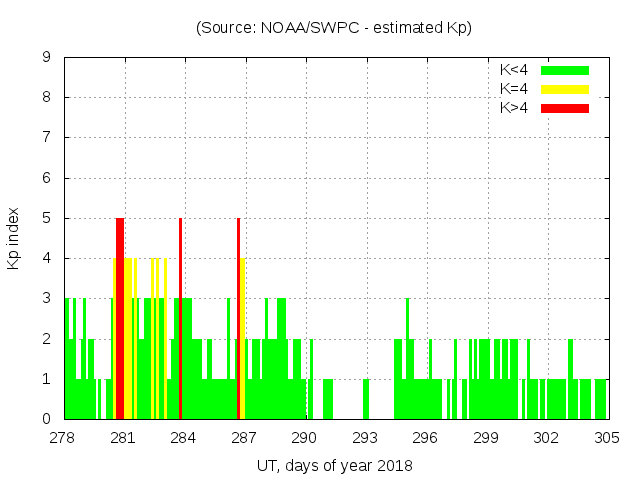Click the yellow bar right of day 287 red bar
The width and height of the screenshot is (640, 480).
coord(243,338)
